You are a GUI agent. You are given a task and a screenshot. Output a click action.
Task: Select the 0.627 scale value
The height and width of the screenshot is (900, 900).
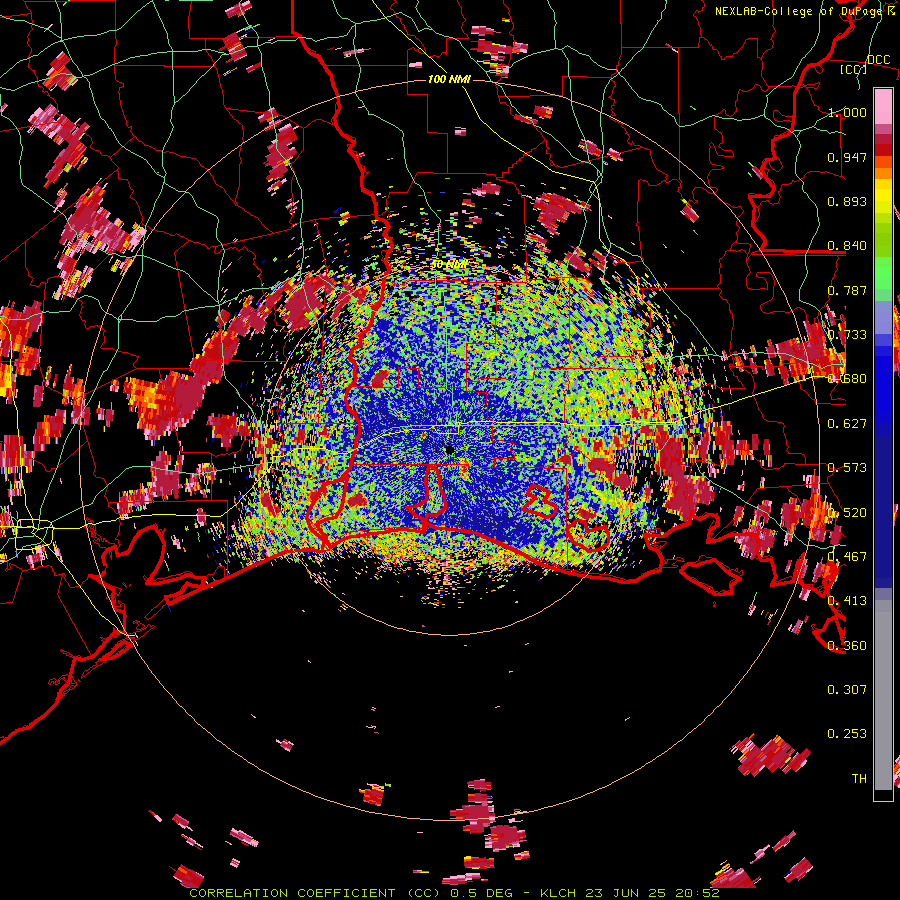click(x=847, y=424)
